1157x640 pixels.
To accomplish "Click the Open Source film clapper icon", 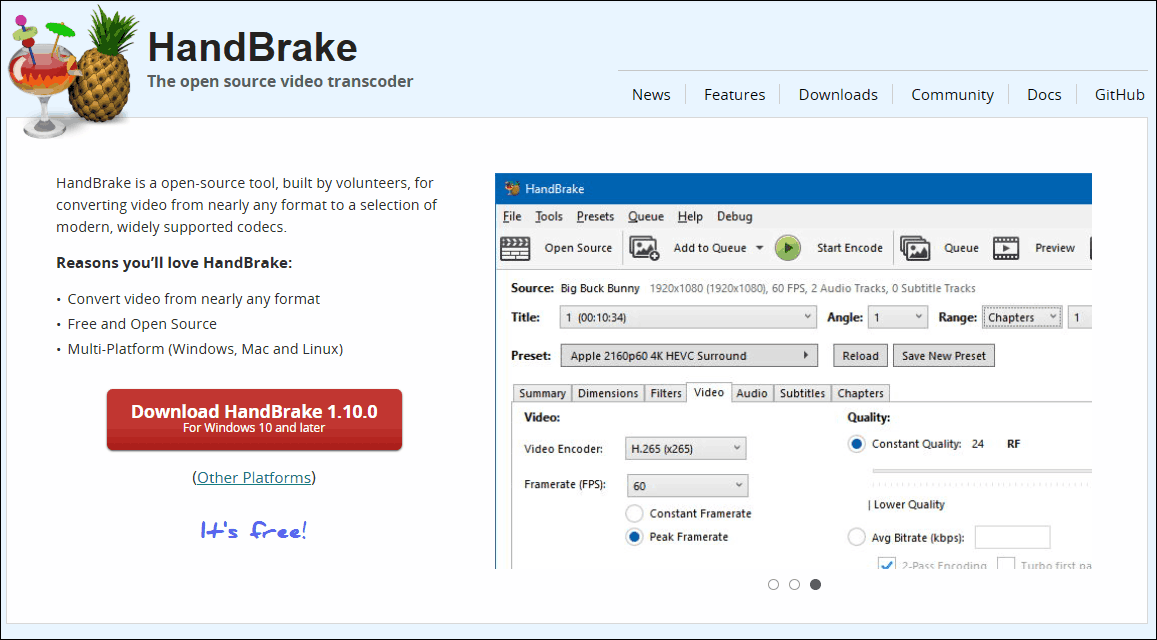I will pyautogui.click(x=515, y=248).
